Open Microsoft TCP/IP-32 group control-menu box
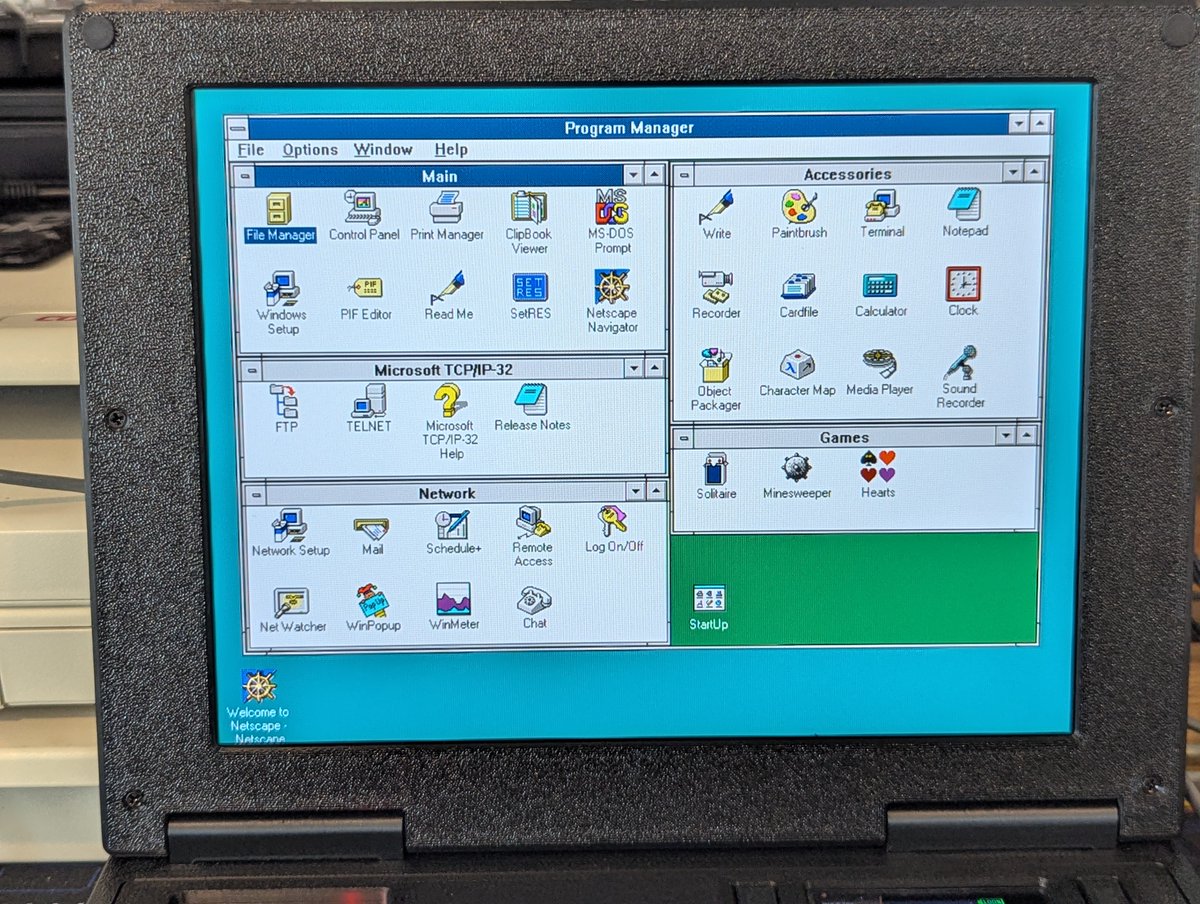1200x904 pixels. [x=250, y=370]
